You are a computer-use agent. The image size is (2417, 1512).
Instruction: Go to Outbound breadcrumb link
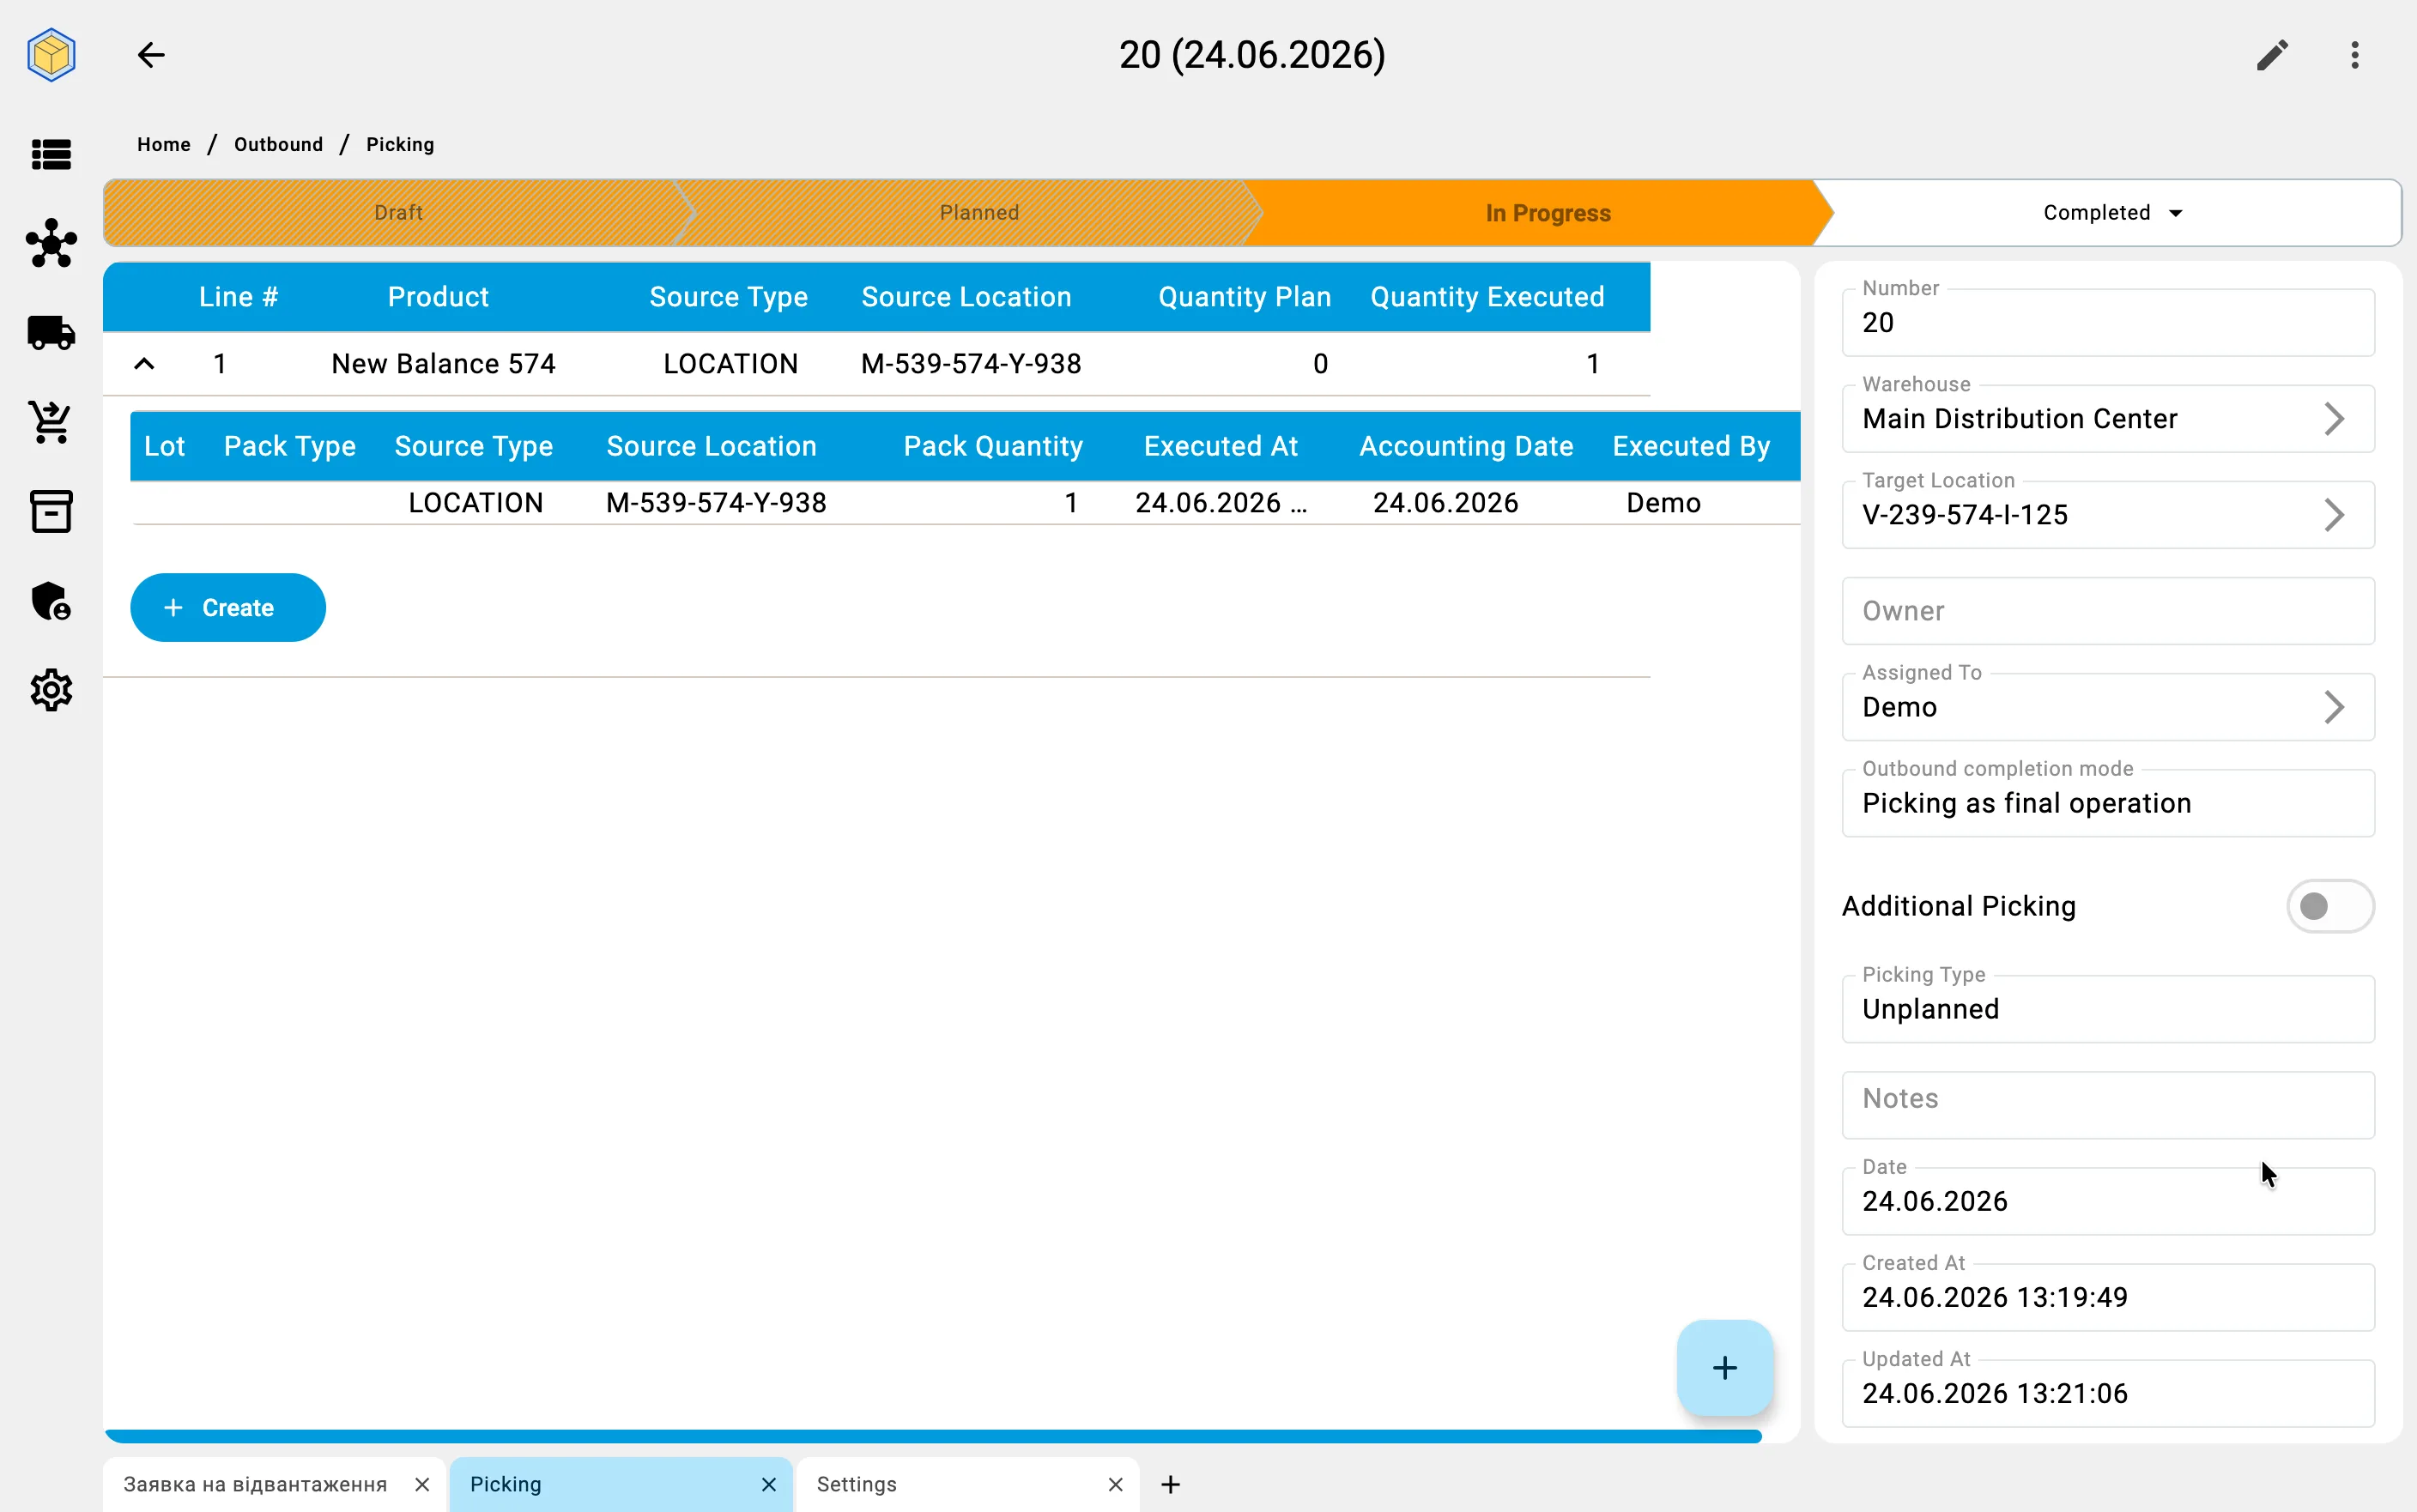click(x=278, y=144)
